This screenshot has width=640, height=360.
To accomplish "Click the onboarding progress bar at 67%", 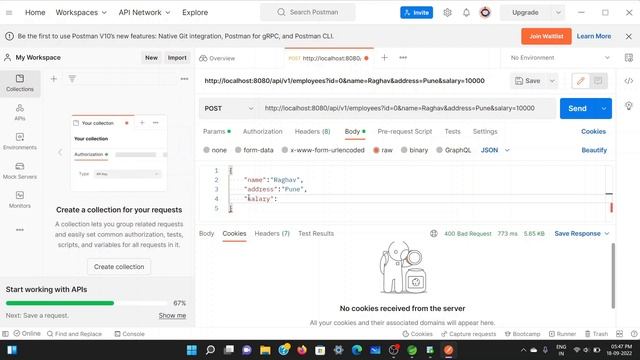I will [x=87, y=303].
